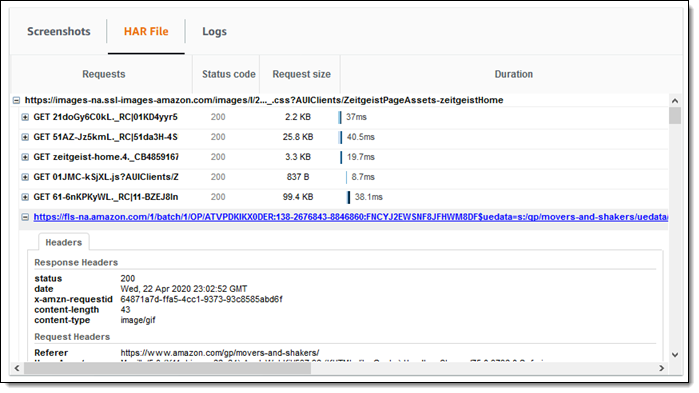Collapse the fls-na.amazon.com request details
This screenshot has height=393, width=699.
coord(25,217)
